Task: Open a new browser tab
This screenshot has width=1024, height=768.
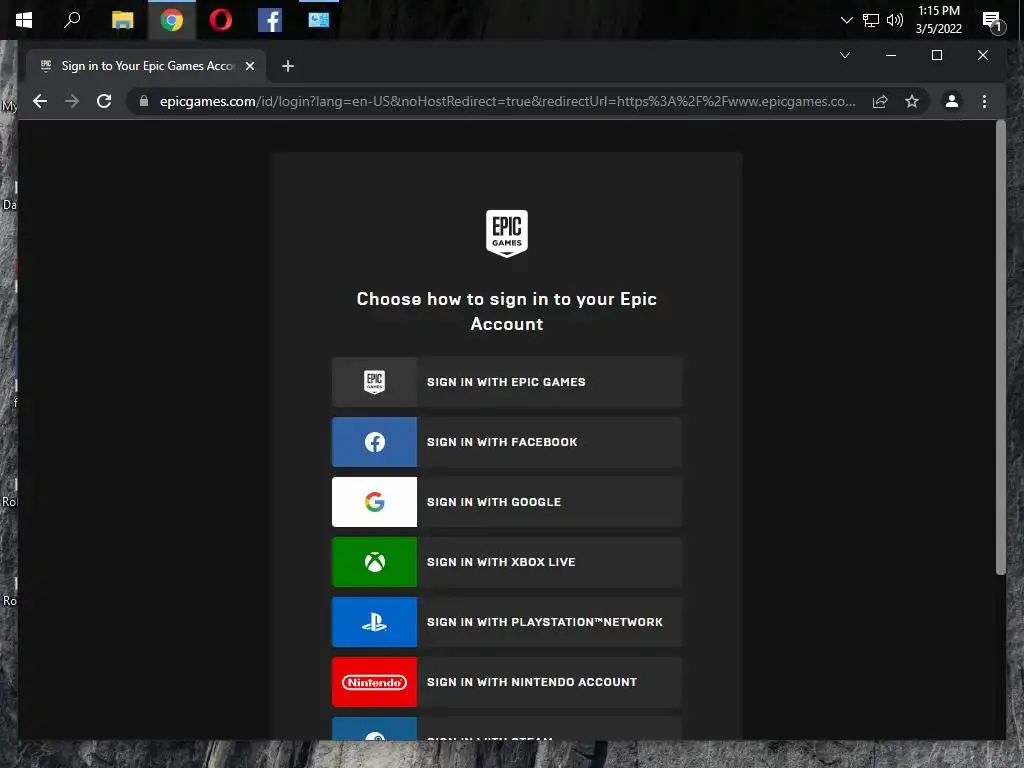Action: pos(288,66)
